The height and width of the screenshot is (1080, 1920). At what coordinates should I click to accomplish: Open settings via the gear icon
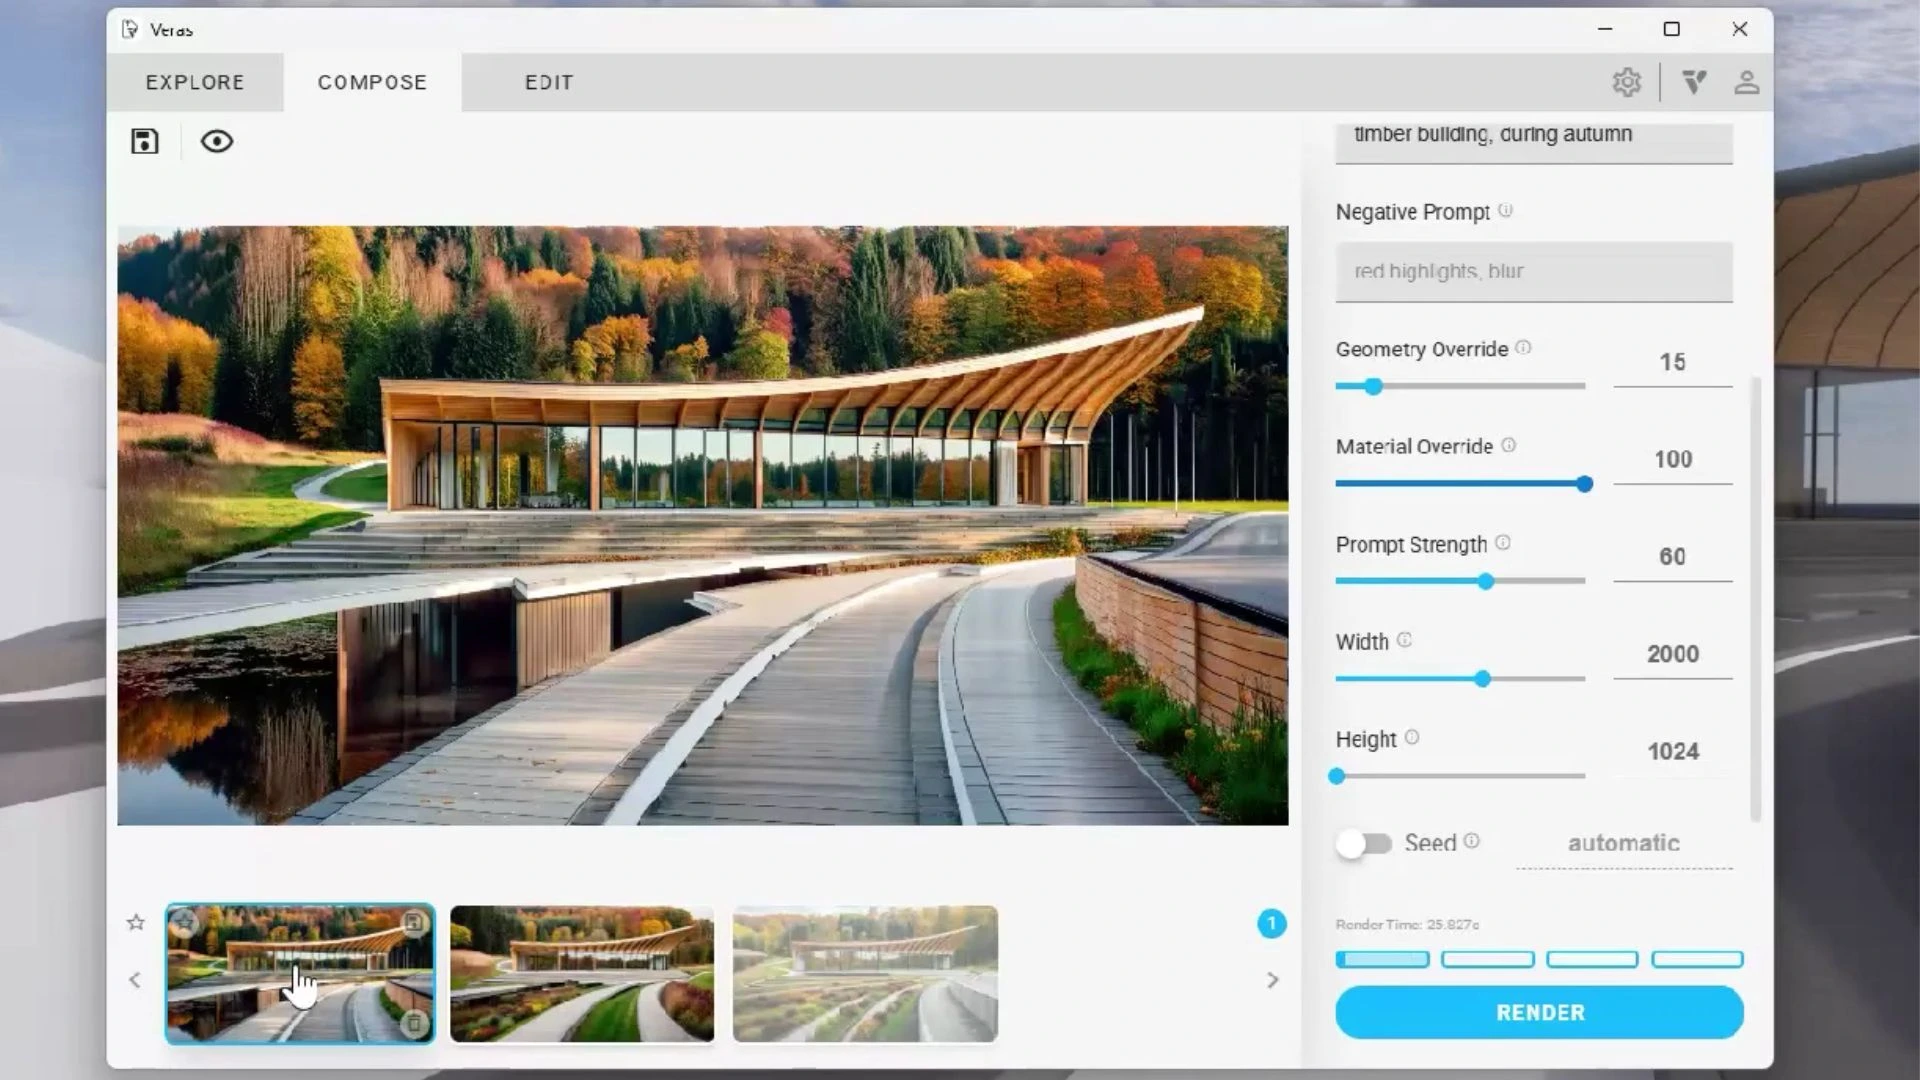[x=1627, y=82]
